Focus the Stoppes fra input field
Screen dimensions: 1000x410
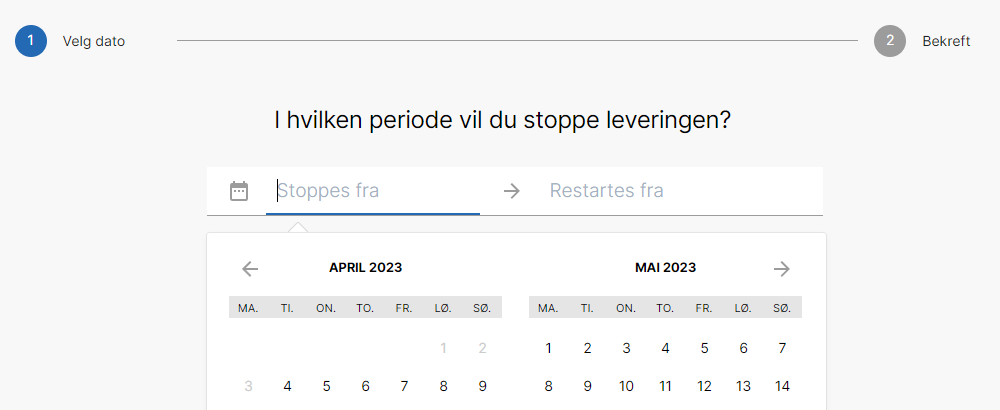[375, 191]
